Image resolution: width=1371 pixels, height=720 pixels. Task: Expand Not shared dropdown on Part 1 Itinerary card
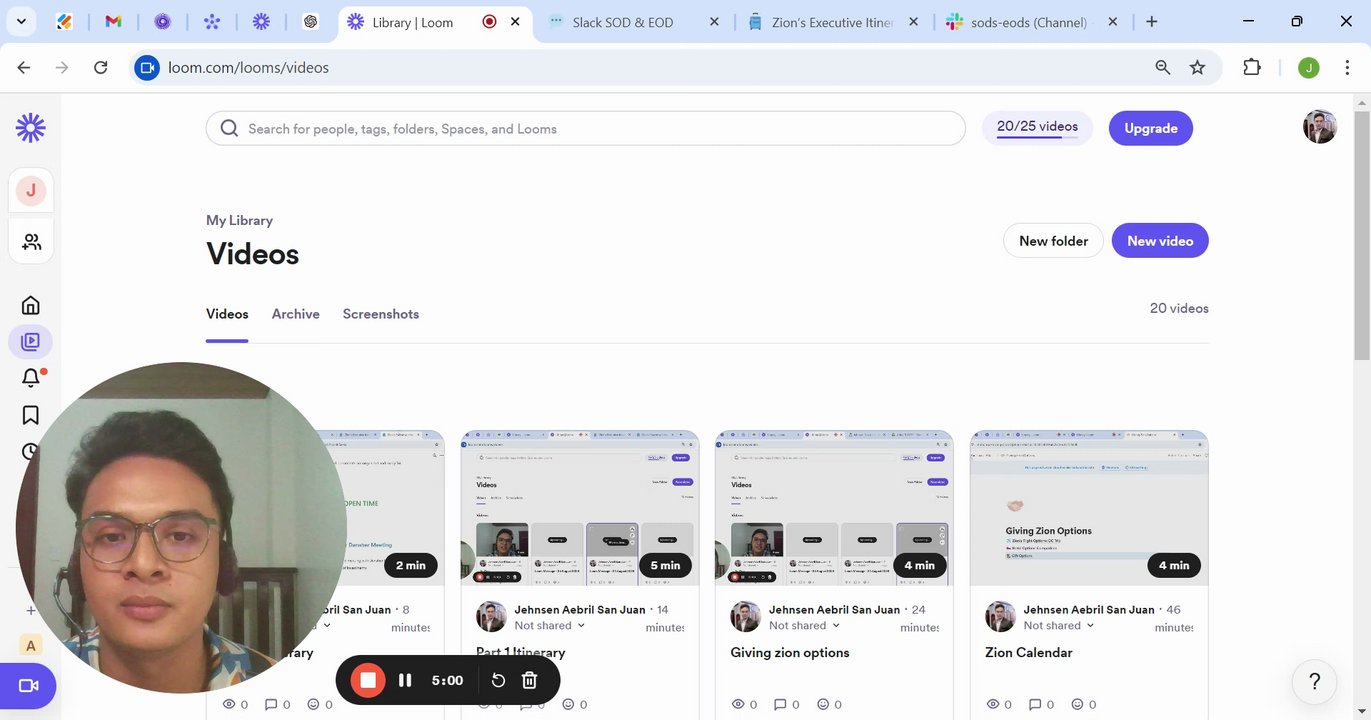tap(549, 626)
